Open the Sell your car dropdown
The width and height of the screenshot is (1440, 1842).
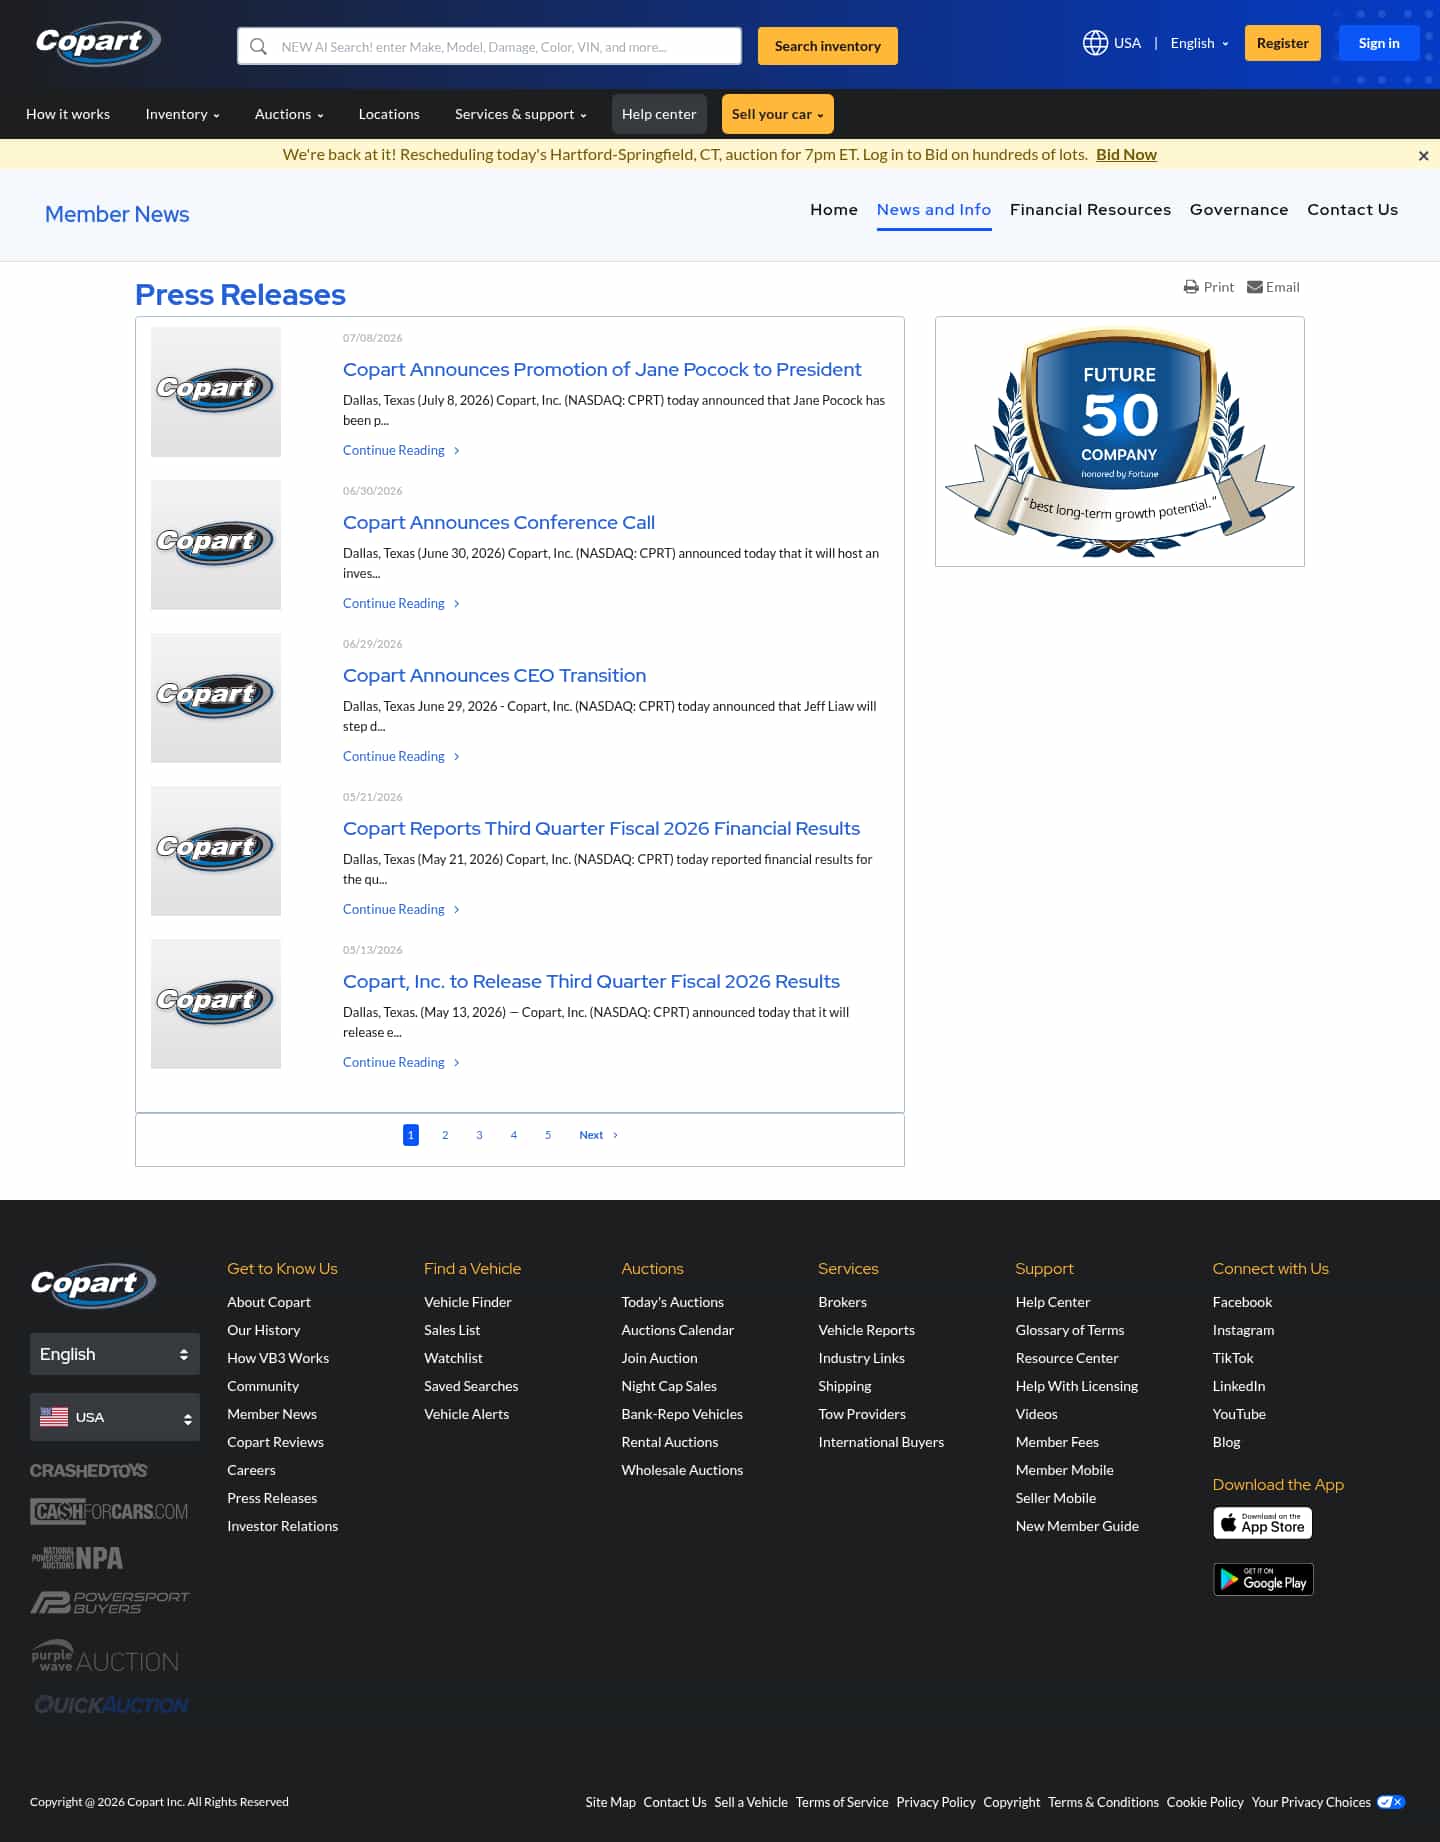coord(777,114)
